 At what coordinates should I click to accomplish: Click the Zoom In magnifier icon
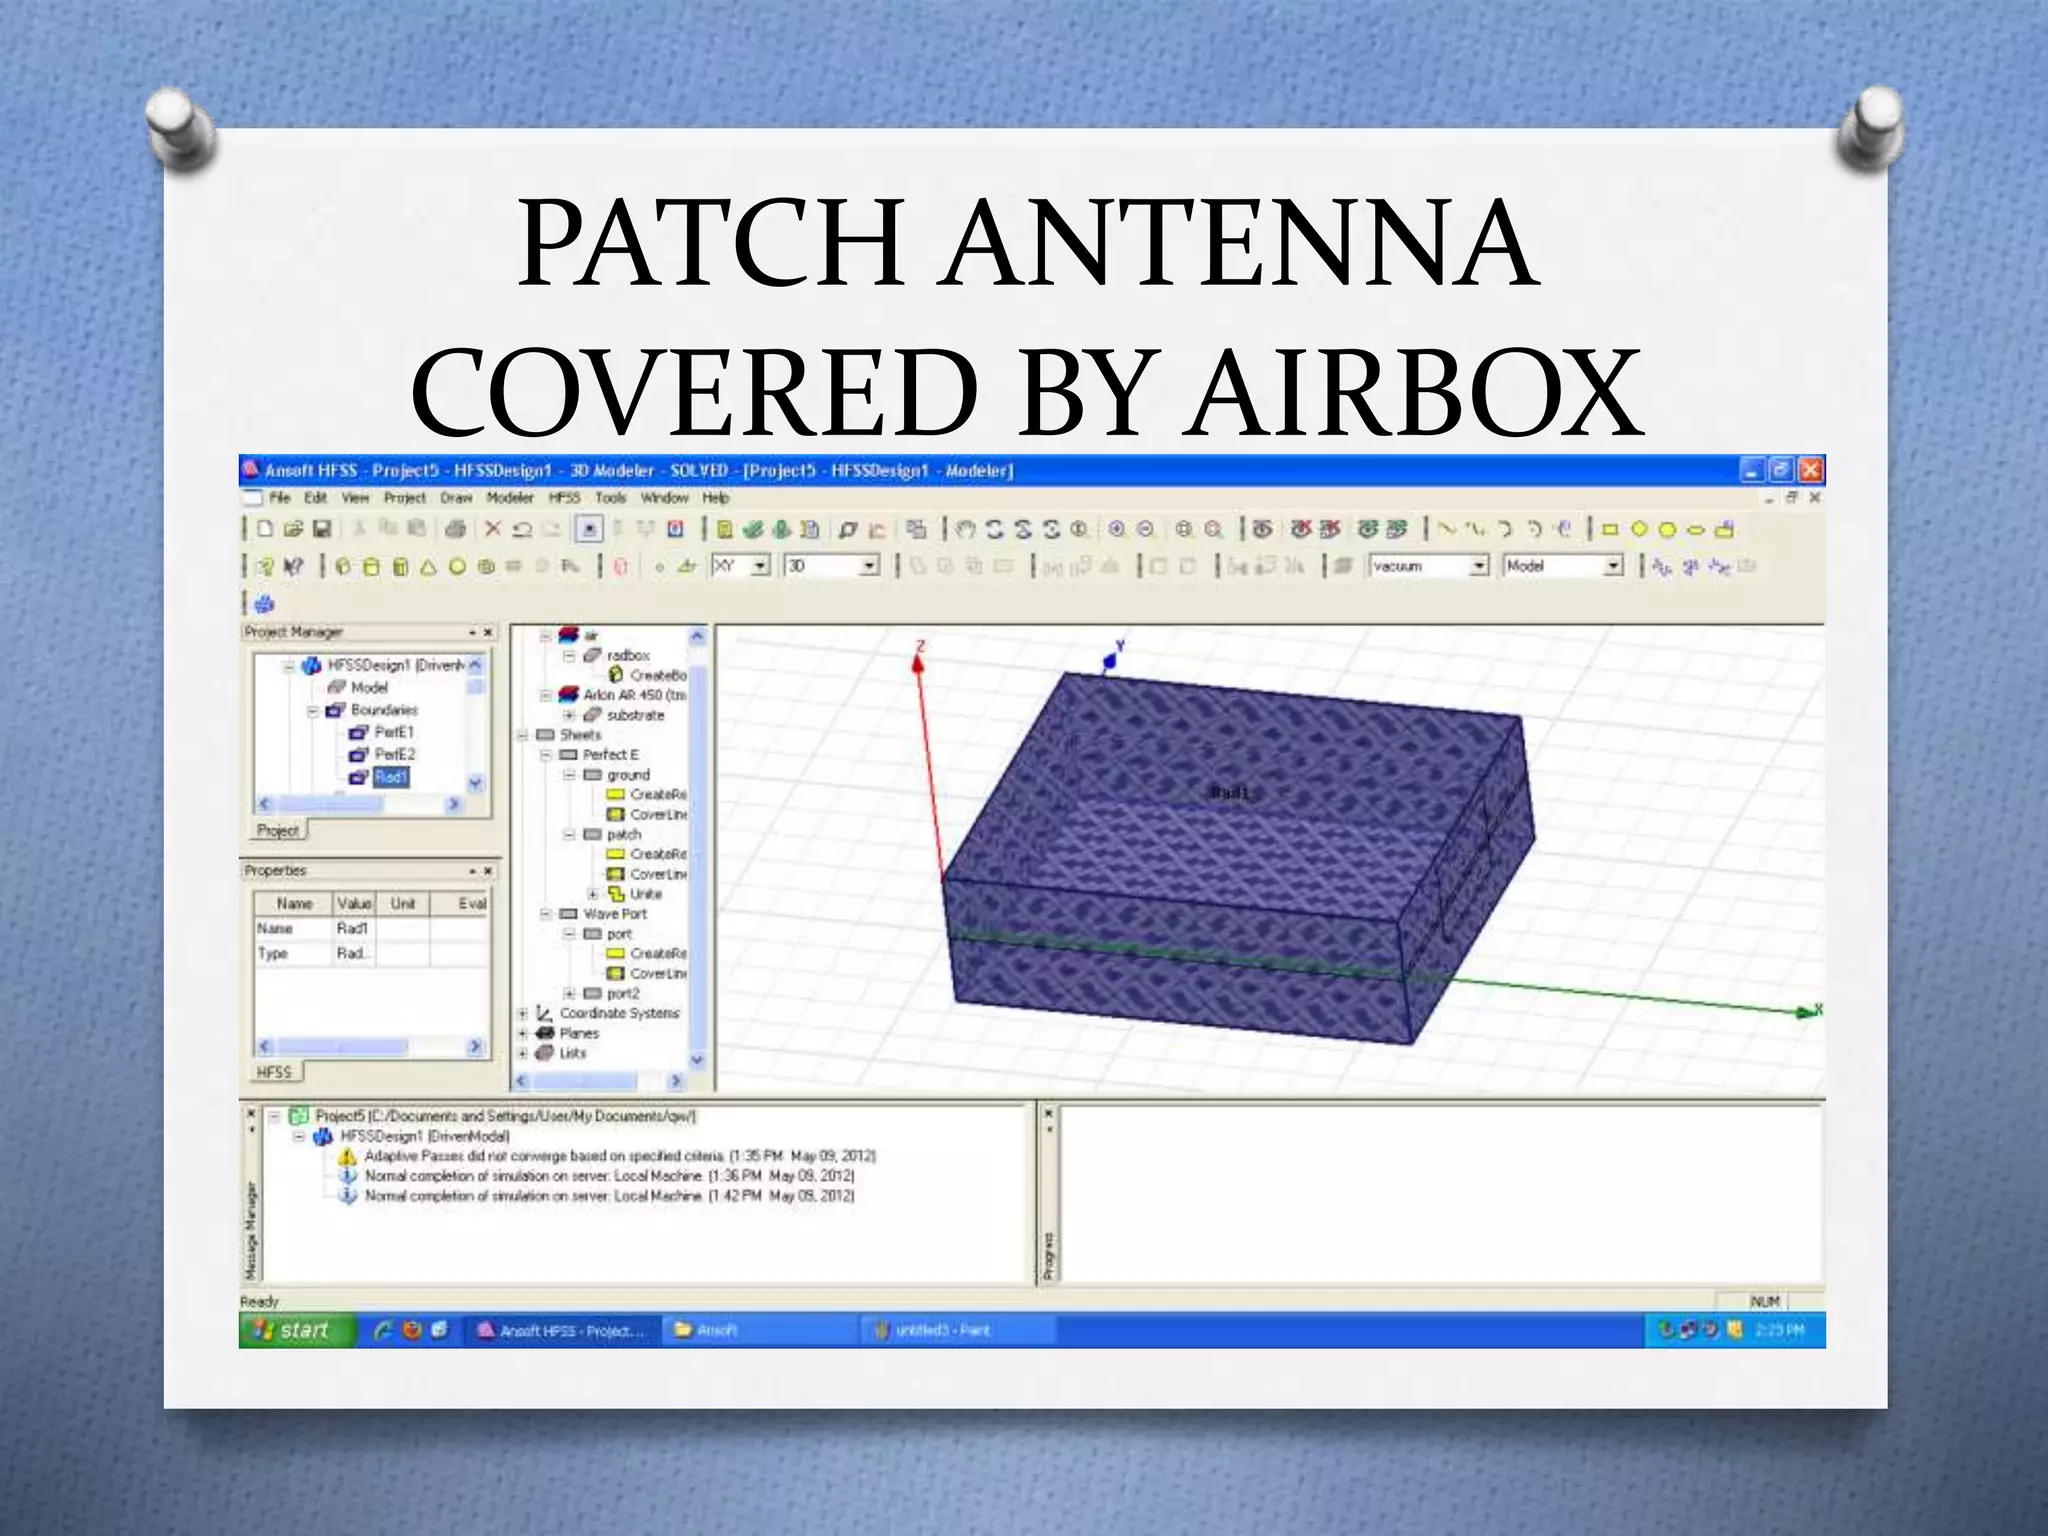pos(1117,529)
